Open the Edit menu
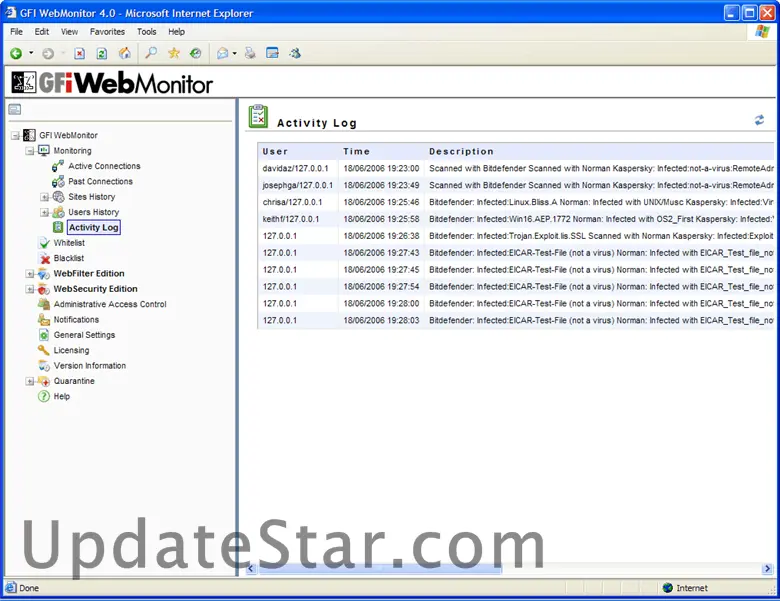The height and width of the screenshot is (601, 780). coord(42,32)
